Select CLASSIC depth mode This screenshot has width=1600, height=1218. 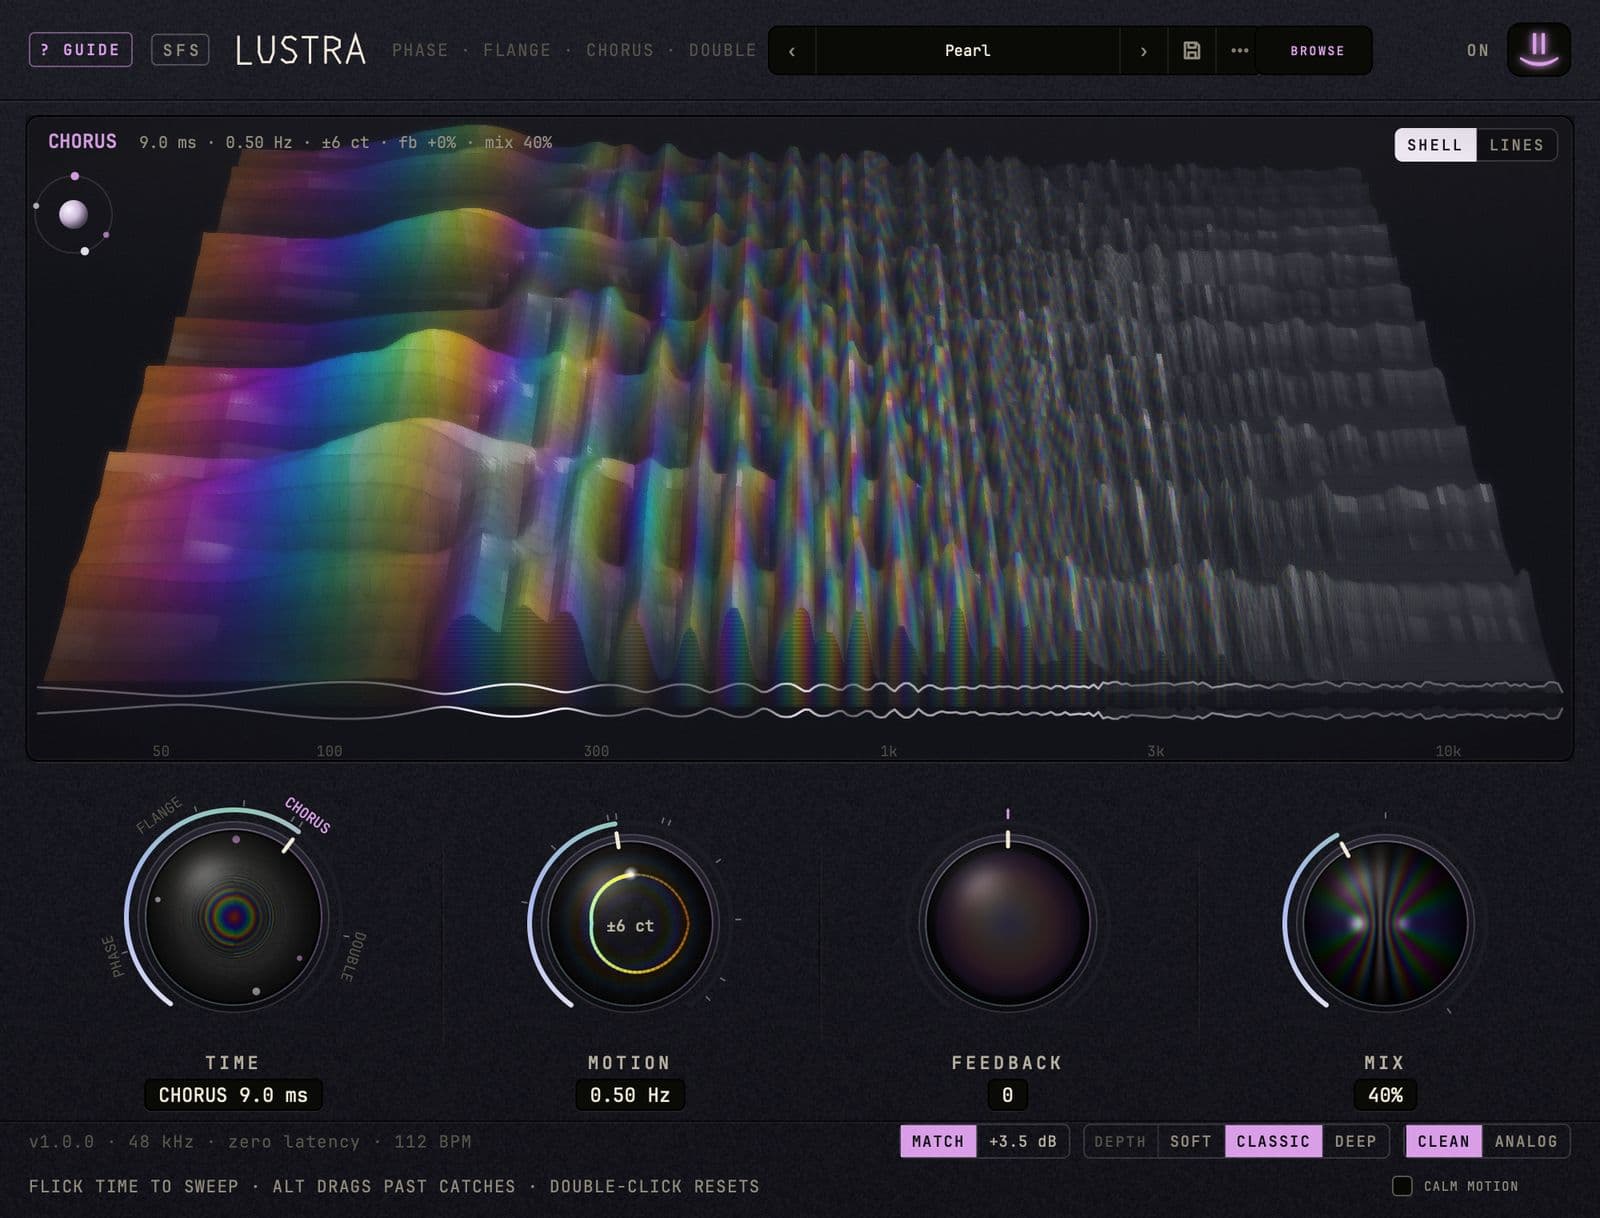(1273, 1141)
